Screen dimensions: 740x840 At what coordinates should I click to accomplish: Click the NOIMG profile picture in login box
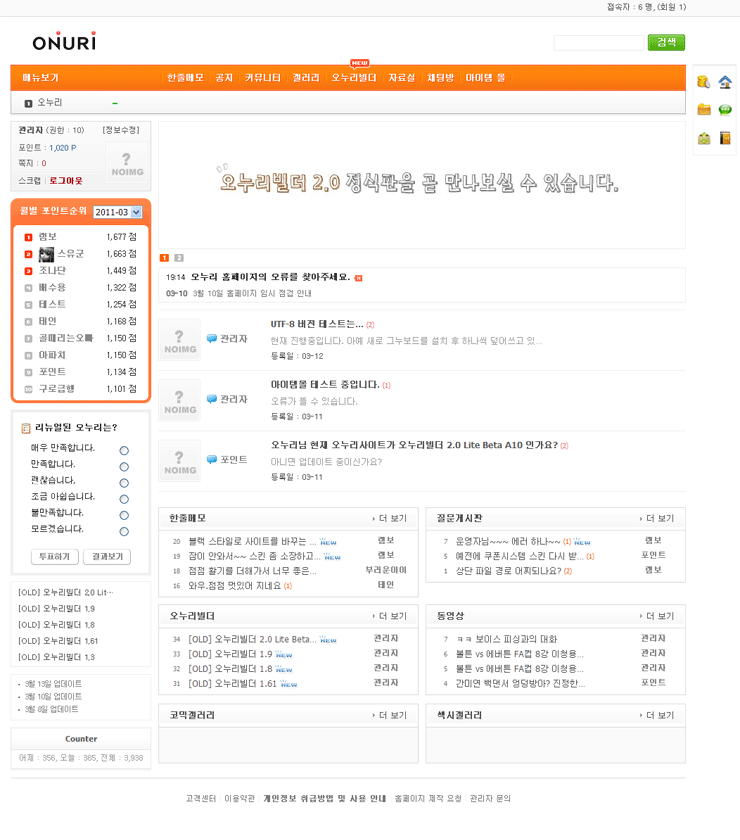pos(127,163)
